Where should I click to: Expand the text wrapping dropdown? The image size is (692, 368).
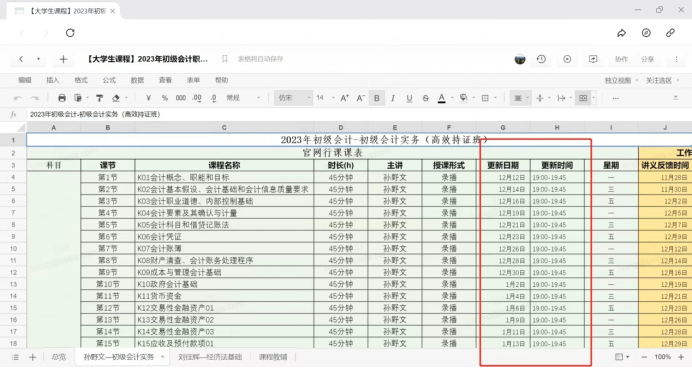tap(571, 98)
